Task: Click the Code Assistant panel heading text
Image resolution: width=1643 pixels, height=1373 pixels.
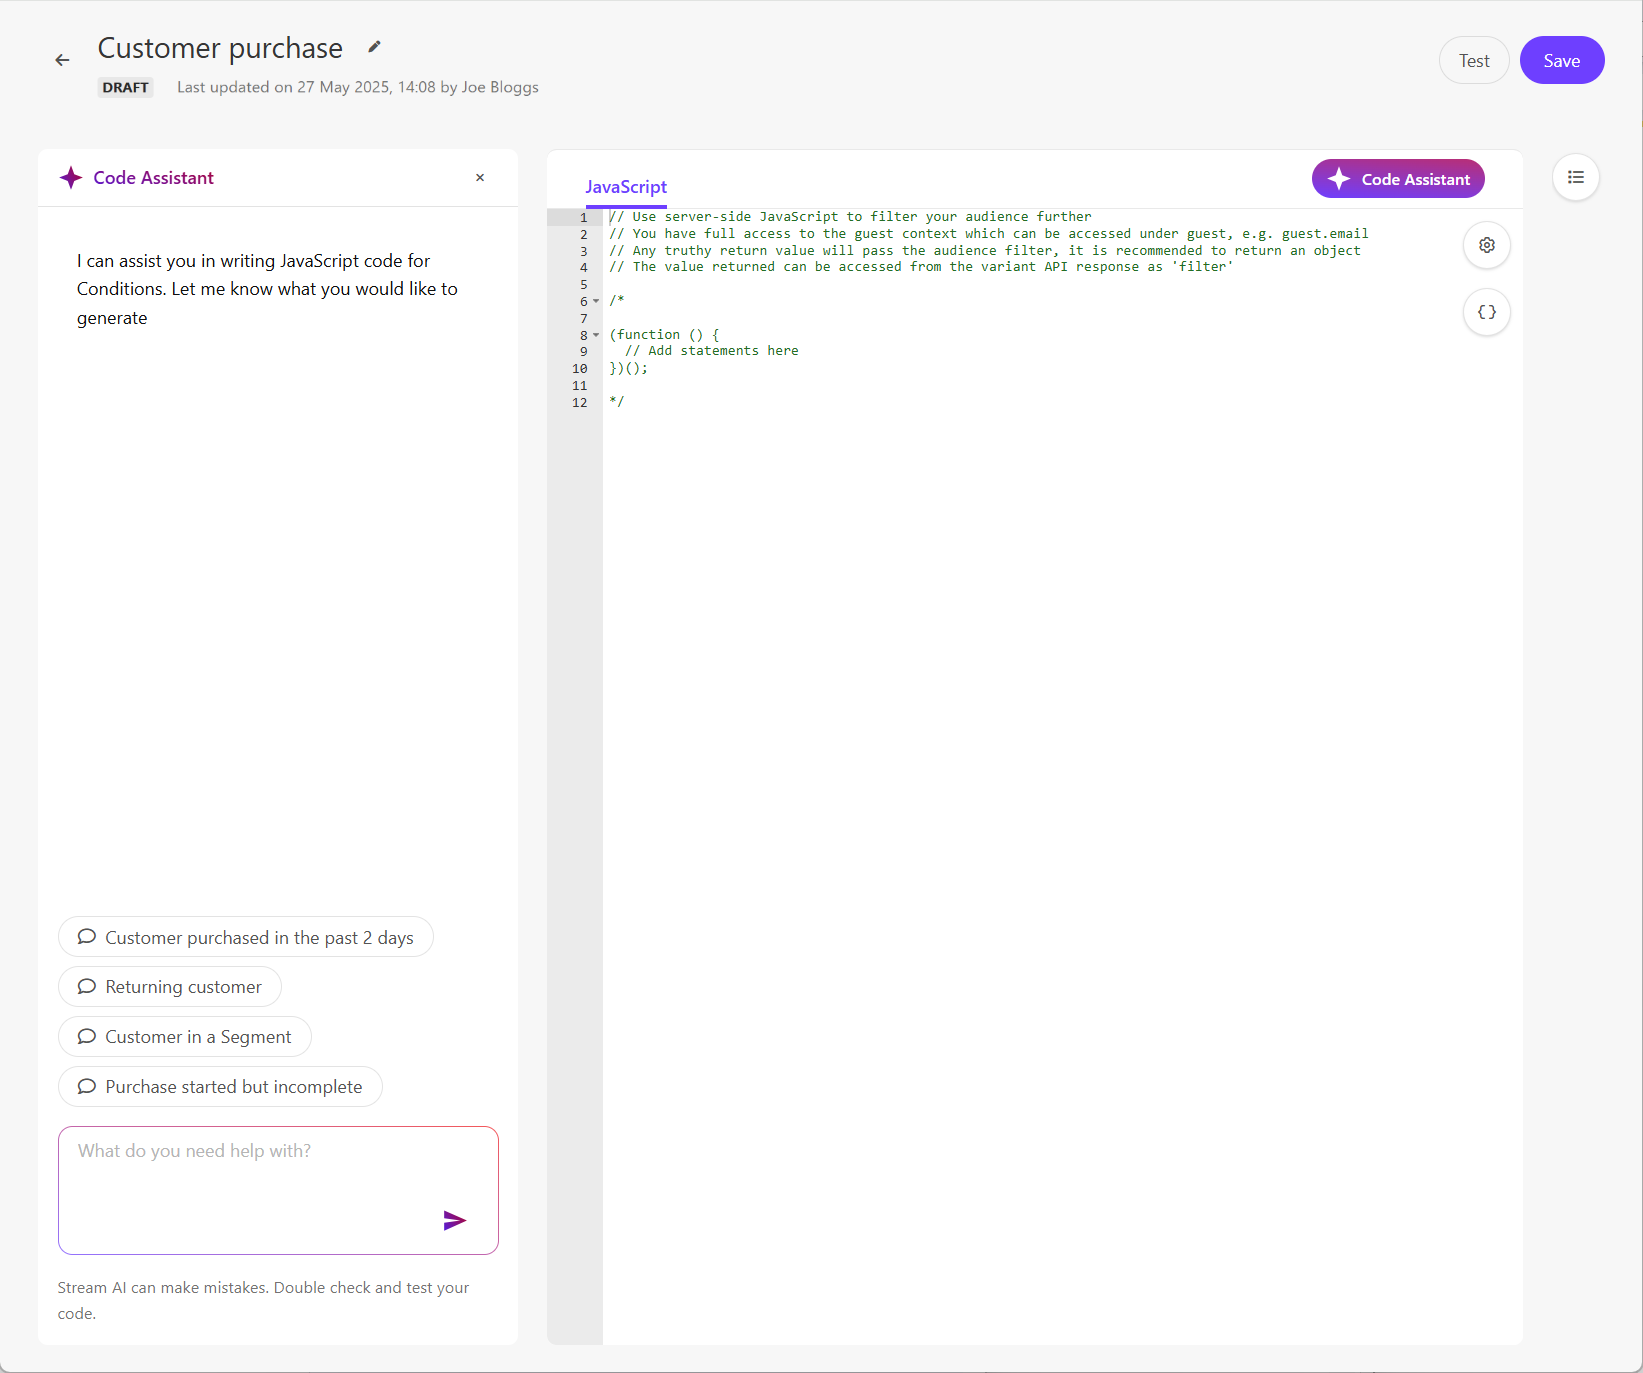Action: (x=153, y=178)
